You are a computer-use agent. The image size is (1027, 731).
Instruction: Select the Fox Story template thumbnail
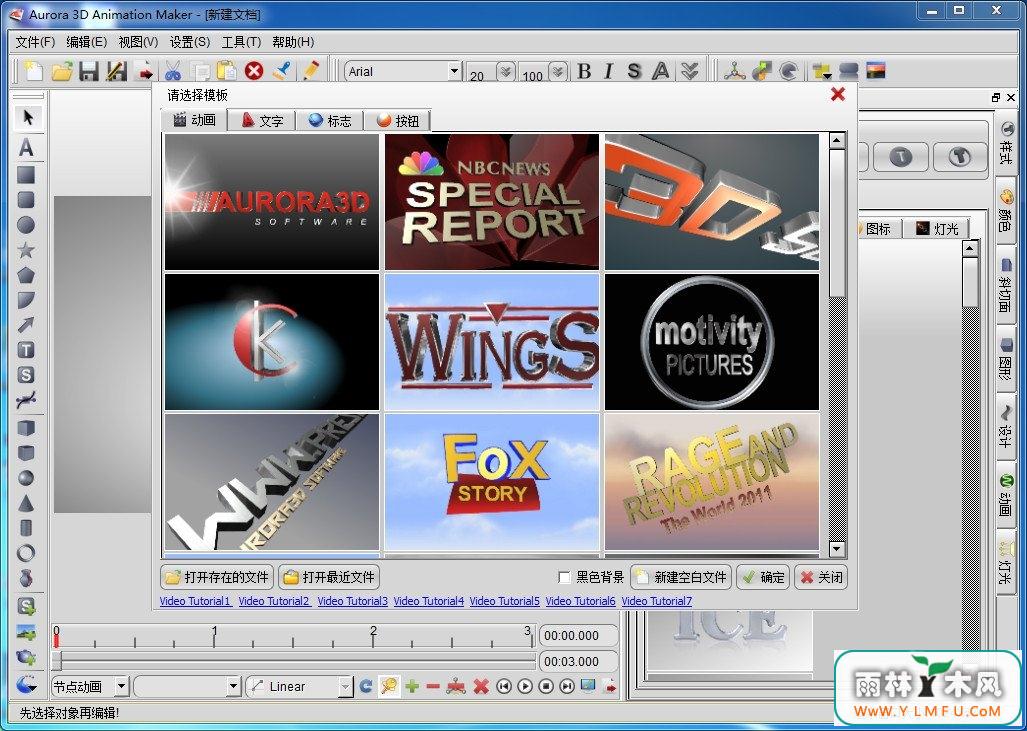(492, 481)
